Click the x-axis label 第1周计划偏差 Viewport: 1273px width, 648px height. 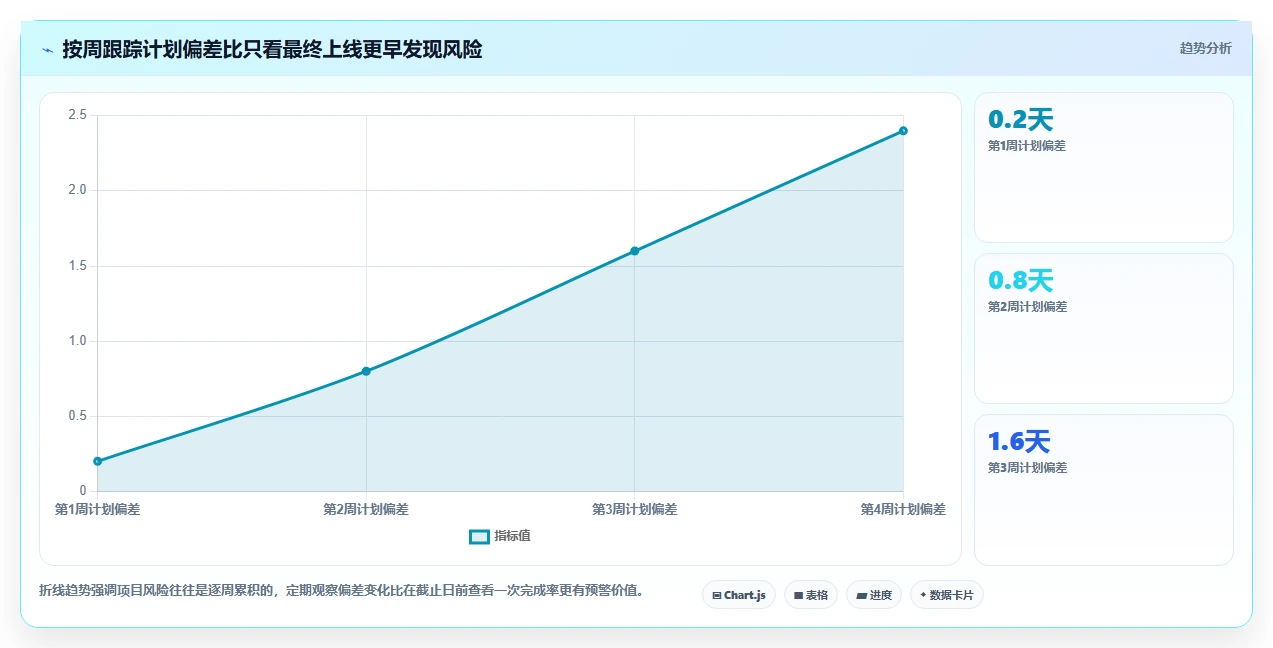[98, 509]
